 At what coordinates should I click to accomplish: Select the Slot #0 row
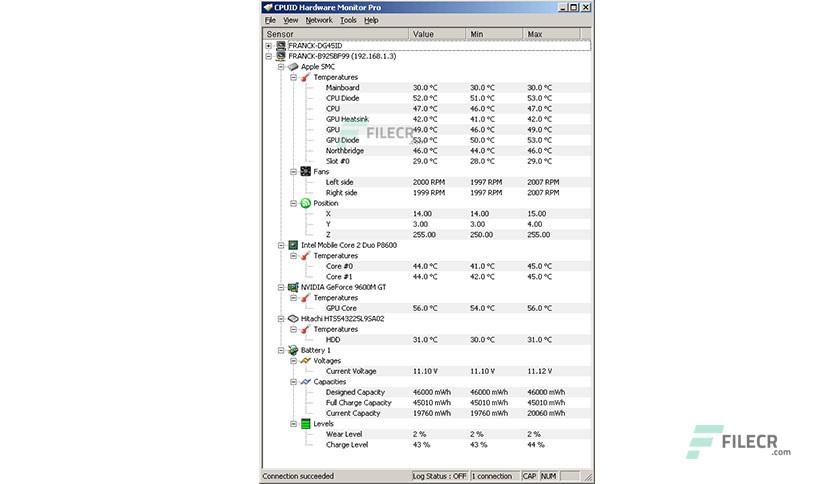427,161
